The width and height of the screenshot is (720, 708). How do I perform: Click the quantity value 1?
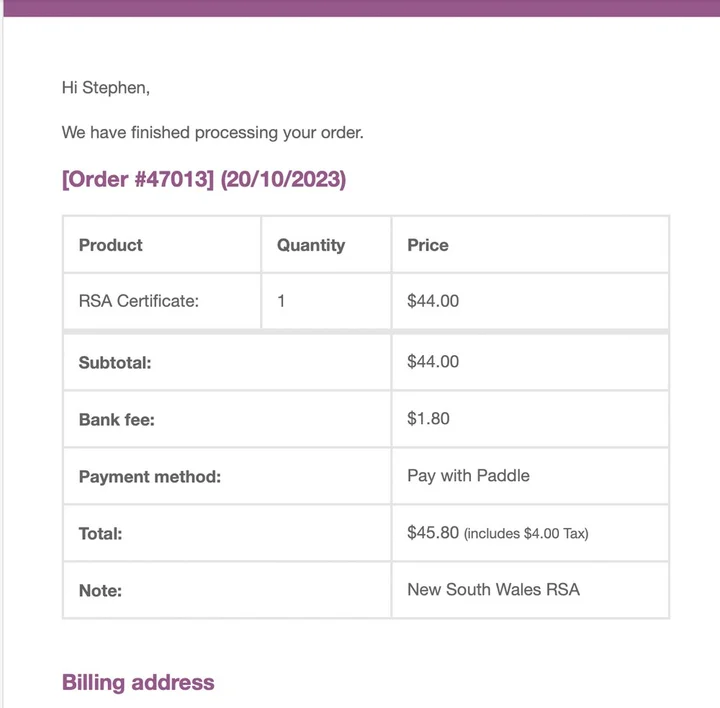click(x=281, y=301)
